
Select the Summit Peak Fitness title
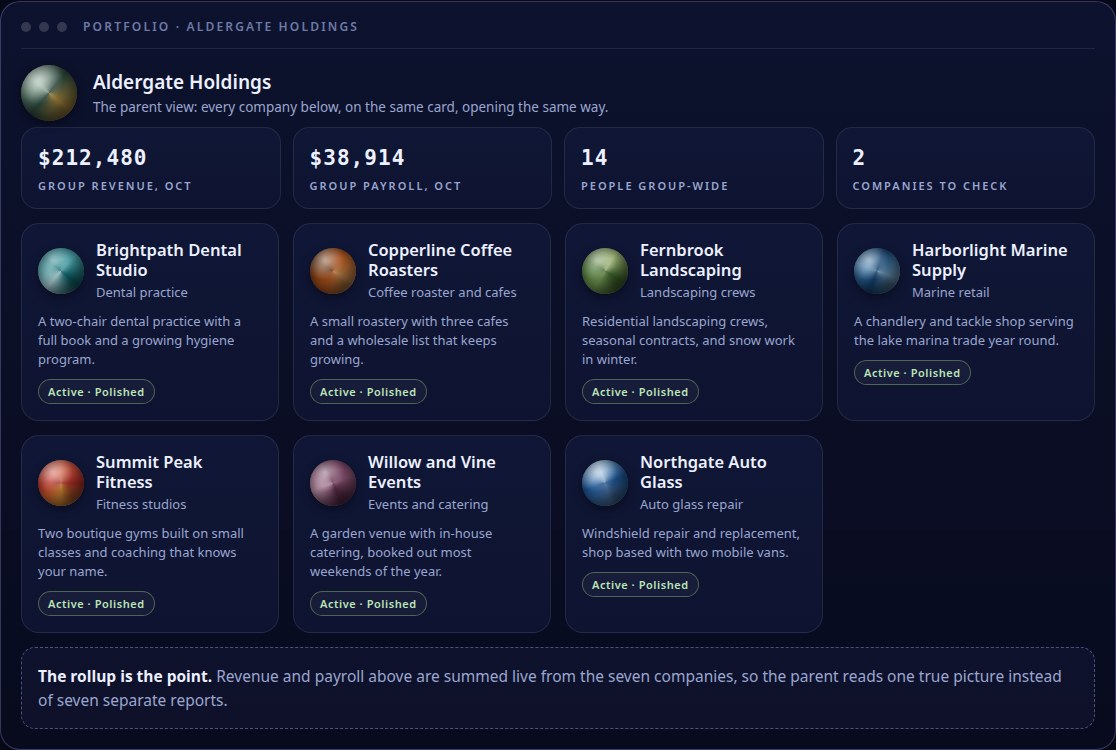click(149, 472)
